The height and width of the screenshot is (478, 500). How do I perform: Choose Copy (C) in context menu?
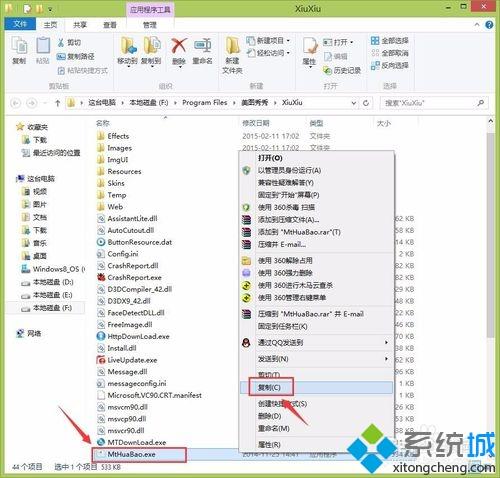click(x=316, y=387)
